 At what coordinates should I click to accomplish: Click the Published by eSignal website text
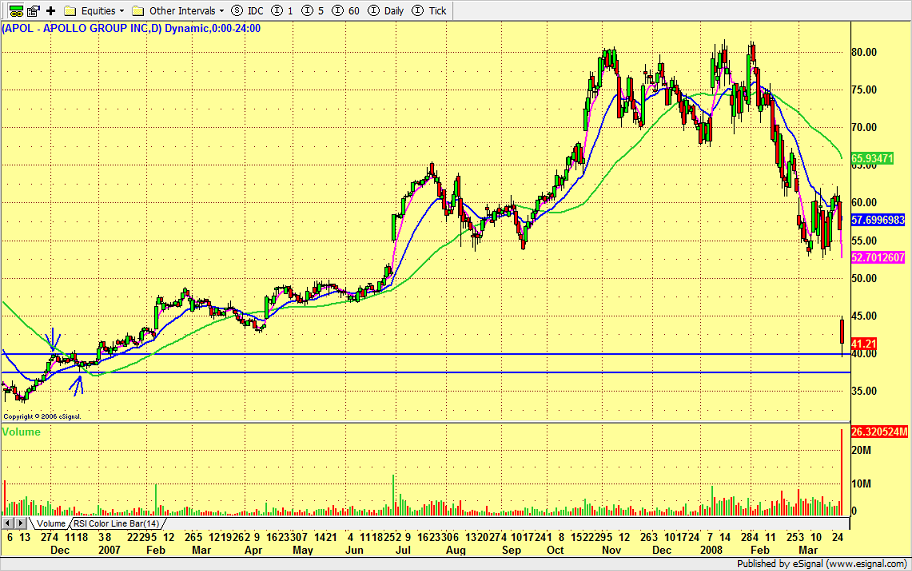(822, 564)
